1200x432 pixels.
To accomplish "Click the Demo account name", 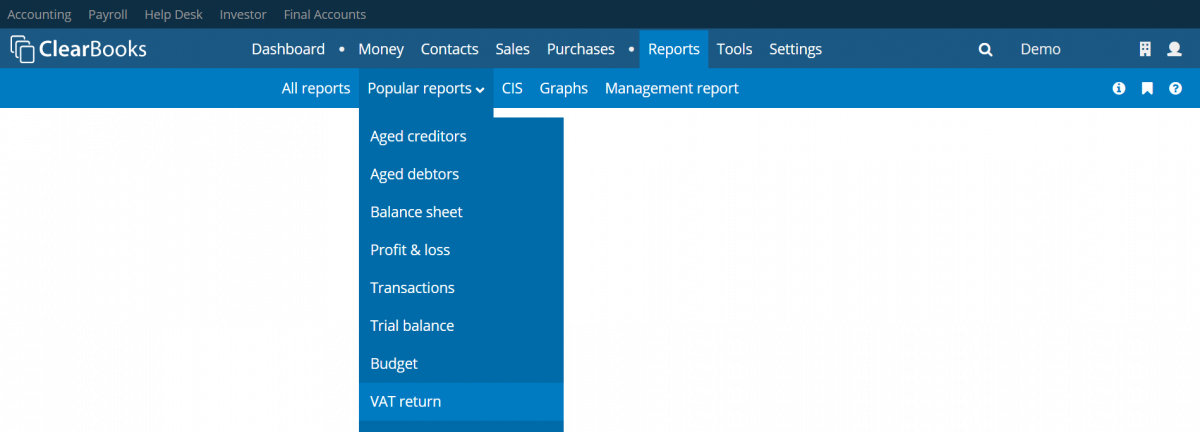I will click(x=1040, y=49).
